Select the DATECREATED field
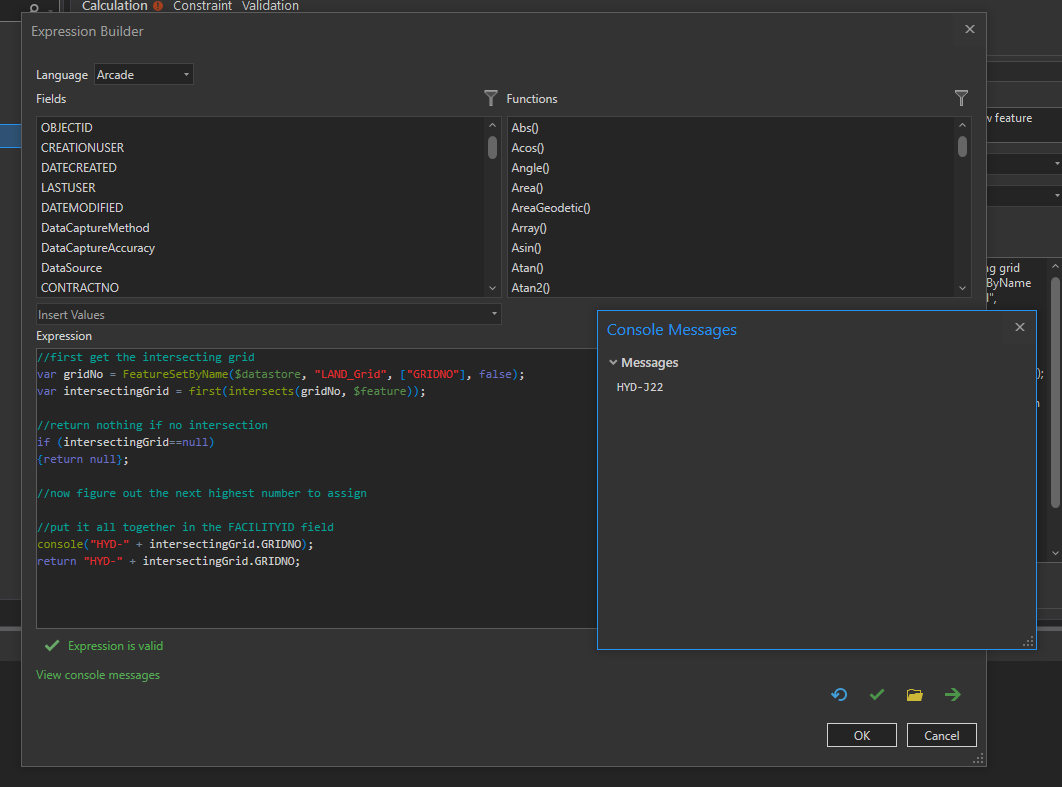 coord(79,168)
